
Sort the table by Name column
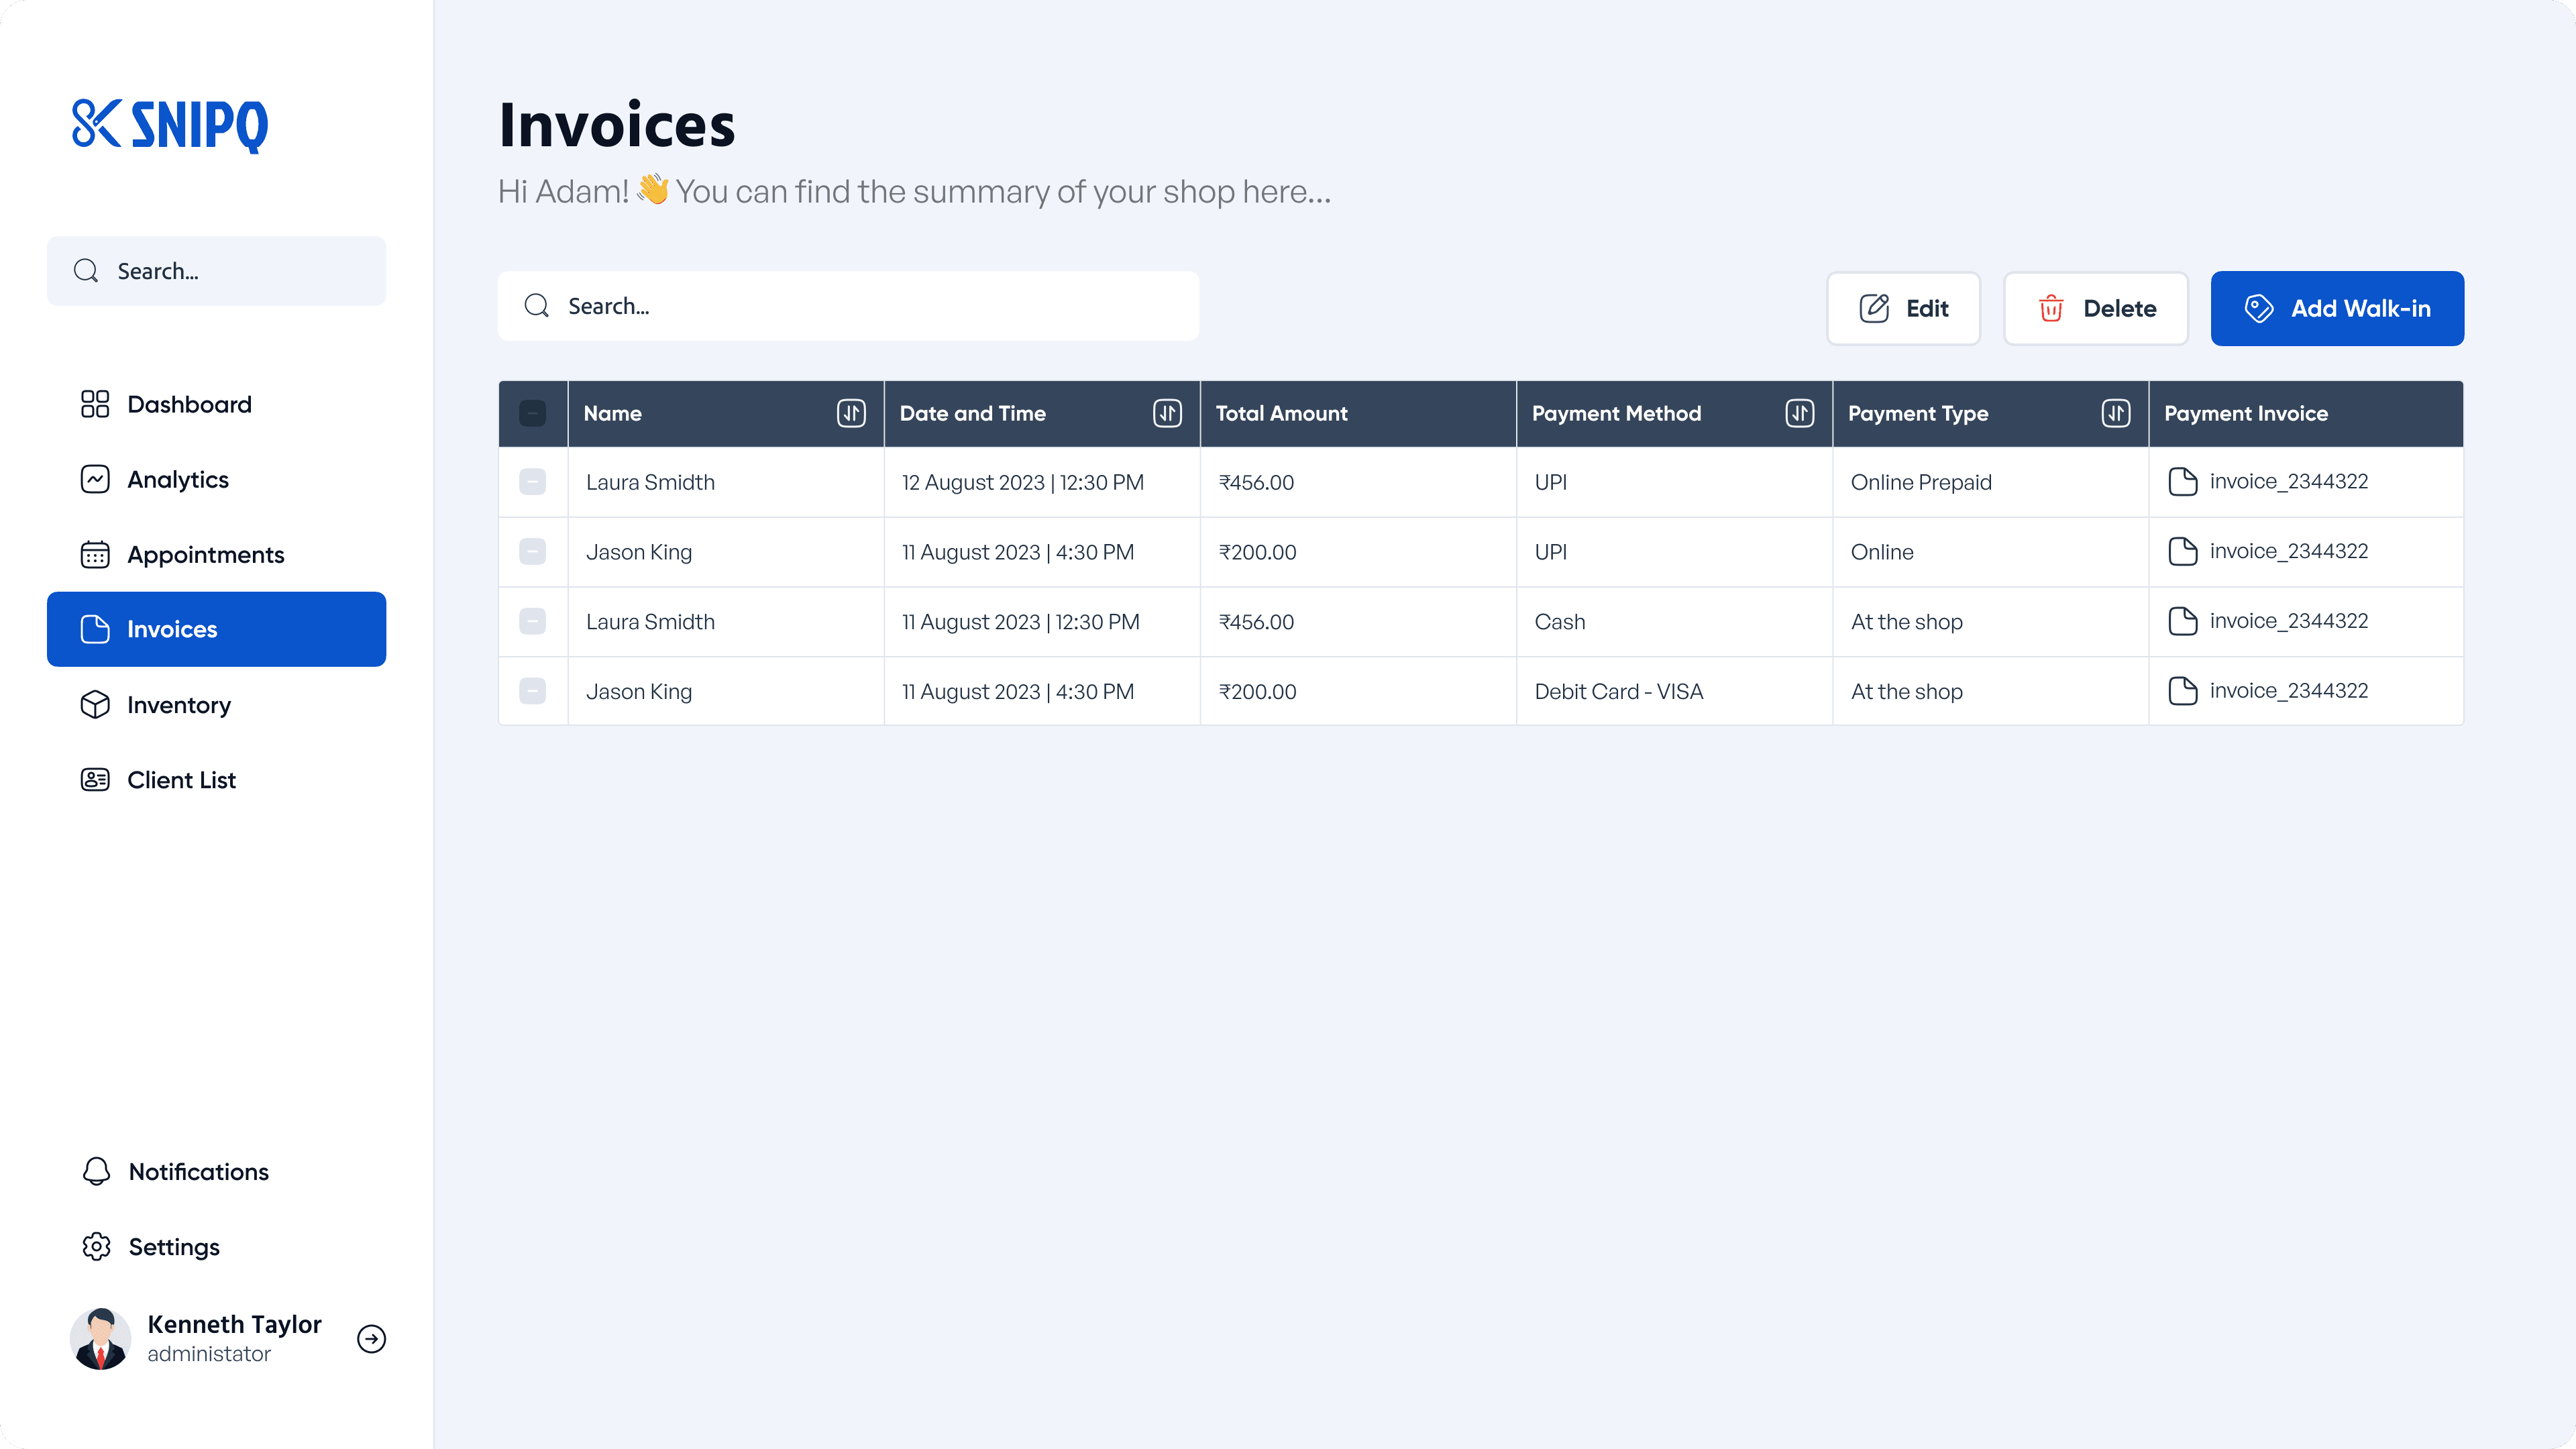(x=851, y=413)
